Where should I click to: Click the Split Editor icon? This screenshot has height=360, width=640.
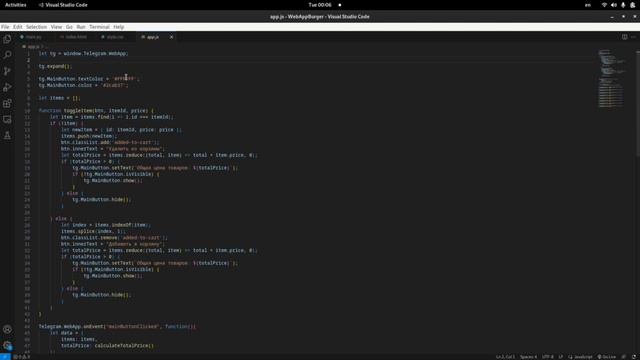click(624, 37)
